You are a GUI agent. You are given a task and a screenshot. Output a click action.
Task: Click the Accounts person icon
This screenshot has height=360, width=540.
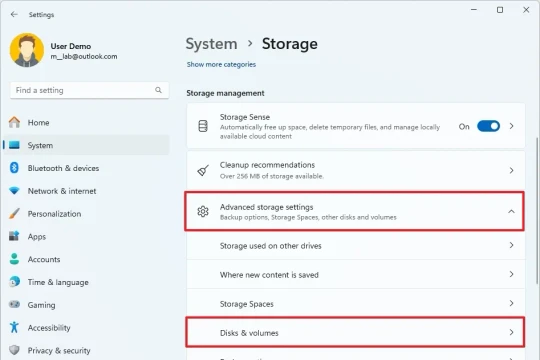tap(14, 259)
